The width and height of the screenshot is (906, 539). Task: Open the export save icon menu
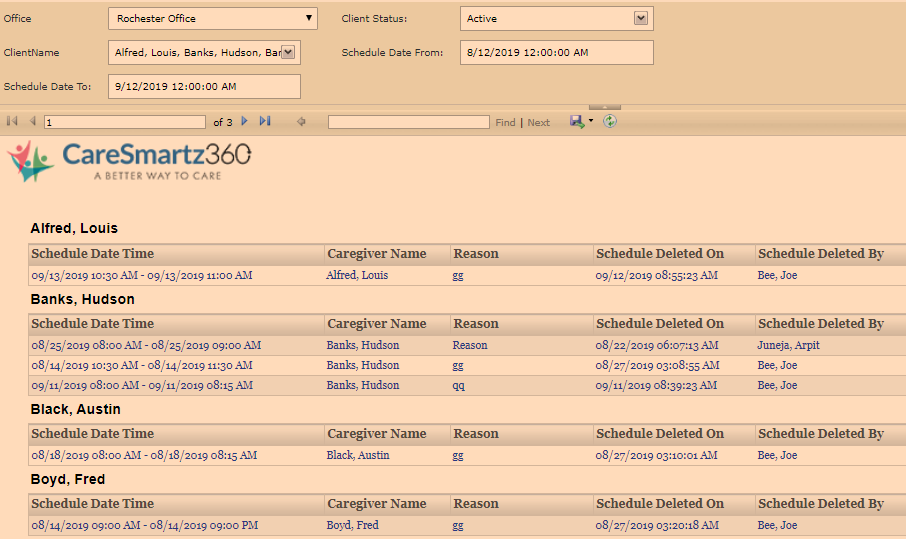click(580, 121)
